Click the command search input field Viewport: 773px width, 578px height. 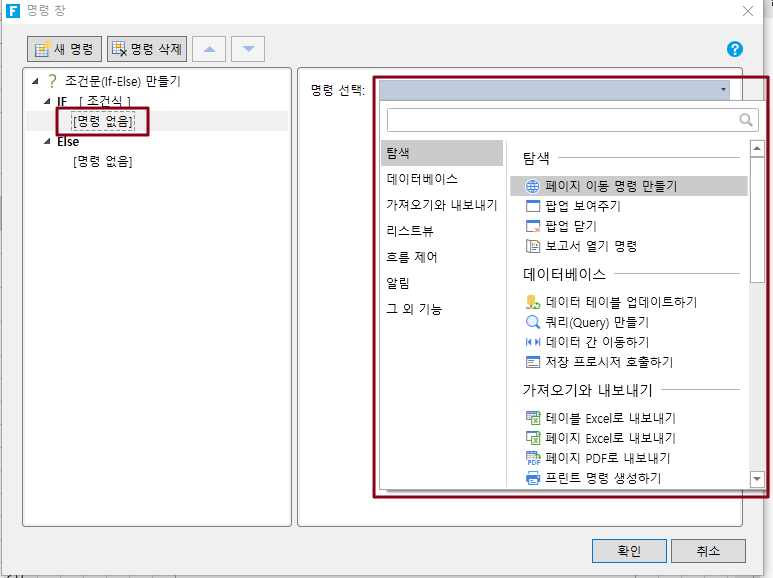[562, 120]
